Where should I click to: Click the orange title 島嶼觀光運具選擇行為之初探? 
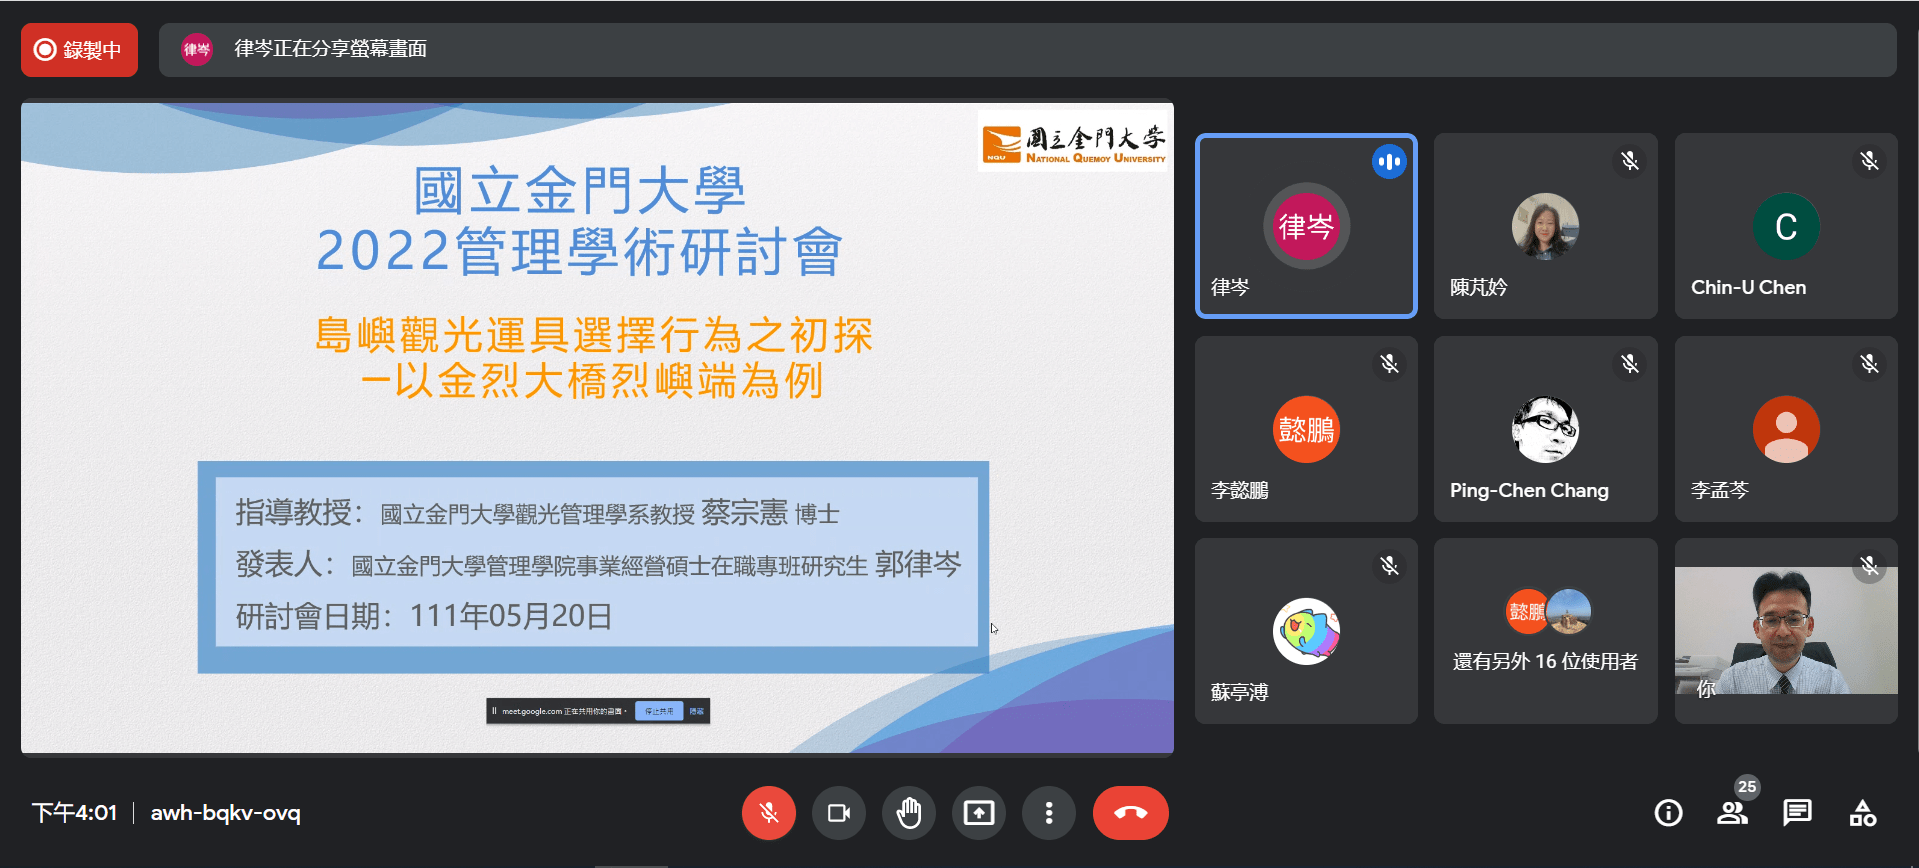(x=594, y=335)
